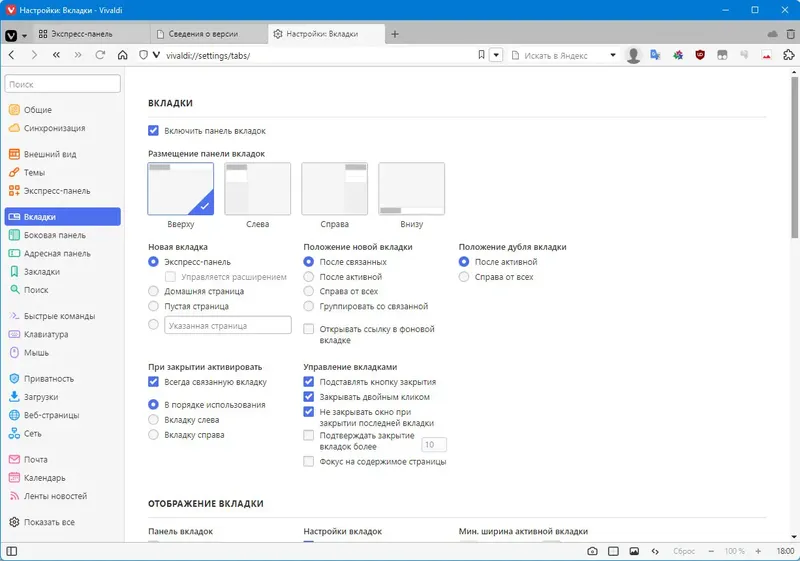Select Группировать со связанной option

coord(308,306)
